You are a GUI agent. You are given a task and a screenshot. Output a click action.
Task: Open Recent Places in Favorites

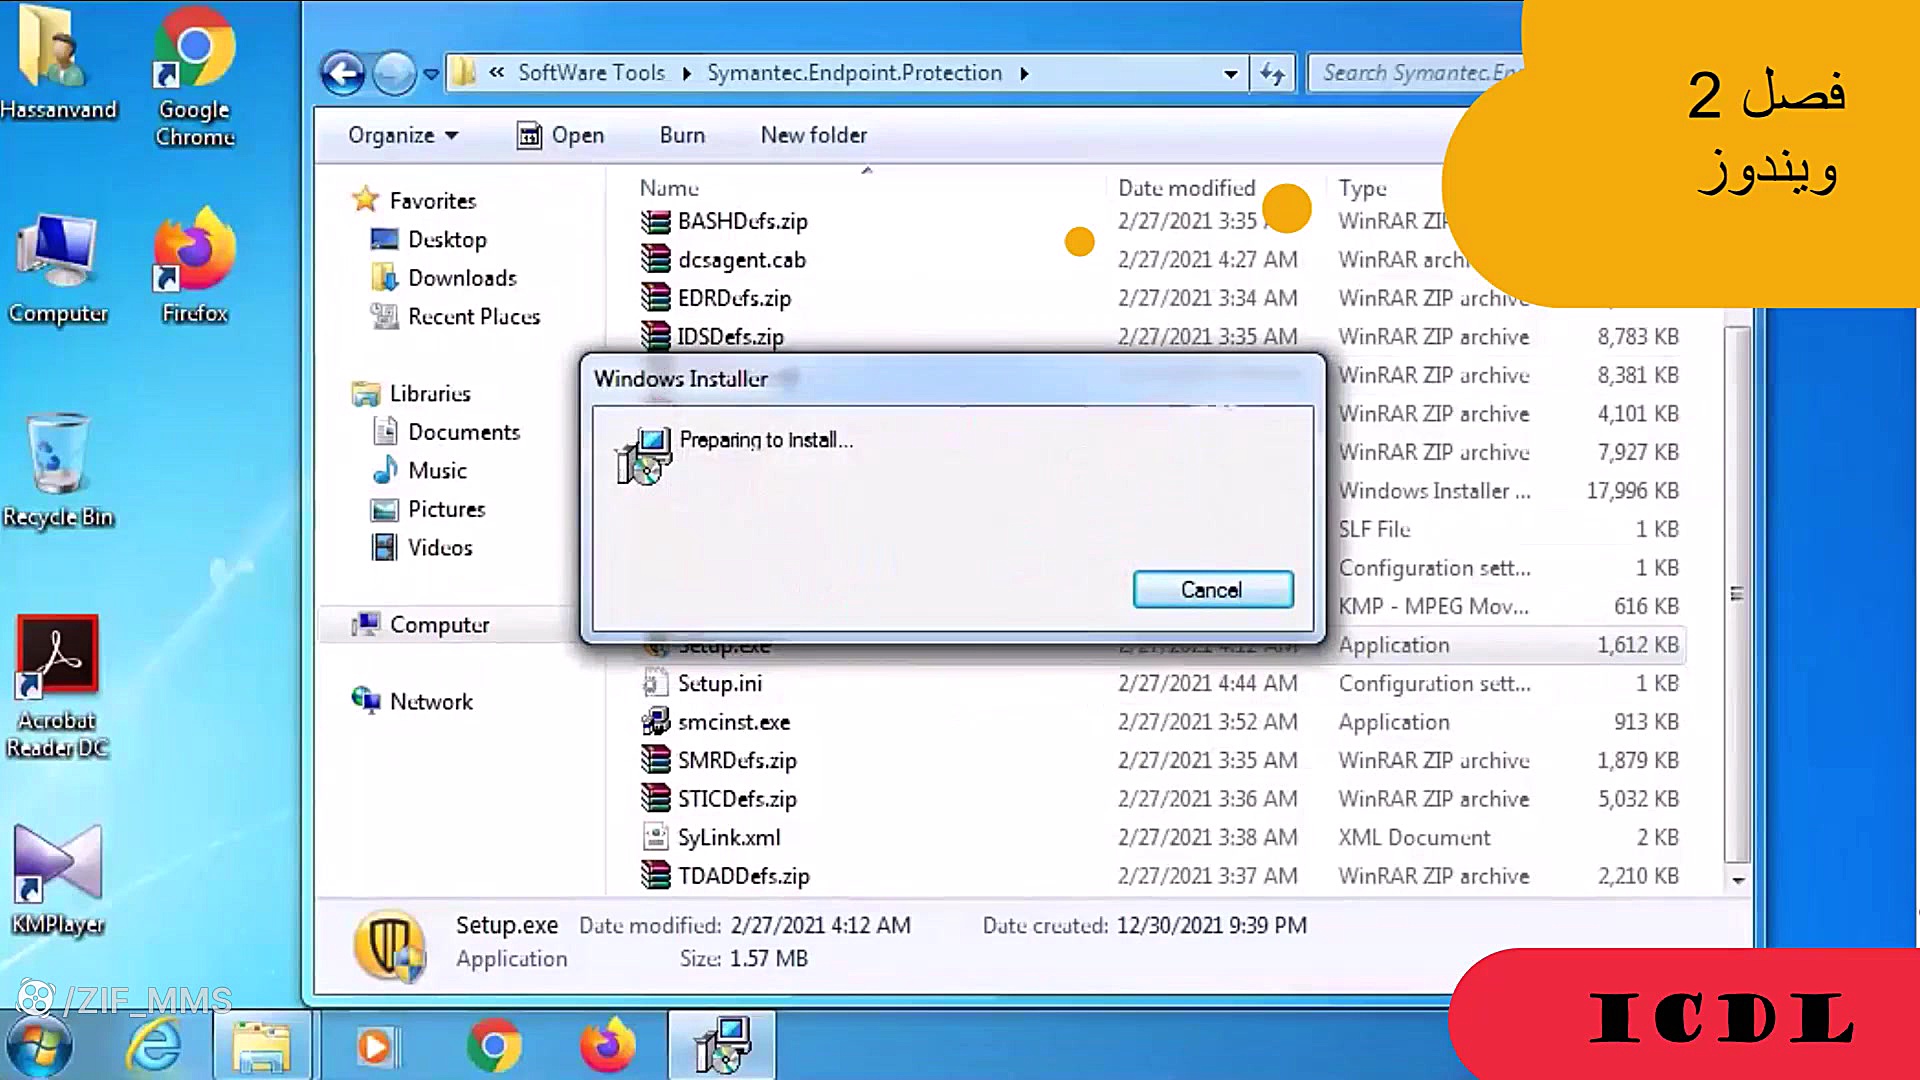coord(474,316)
